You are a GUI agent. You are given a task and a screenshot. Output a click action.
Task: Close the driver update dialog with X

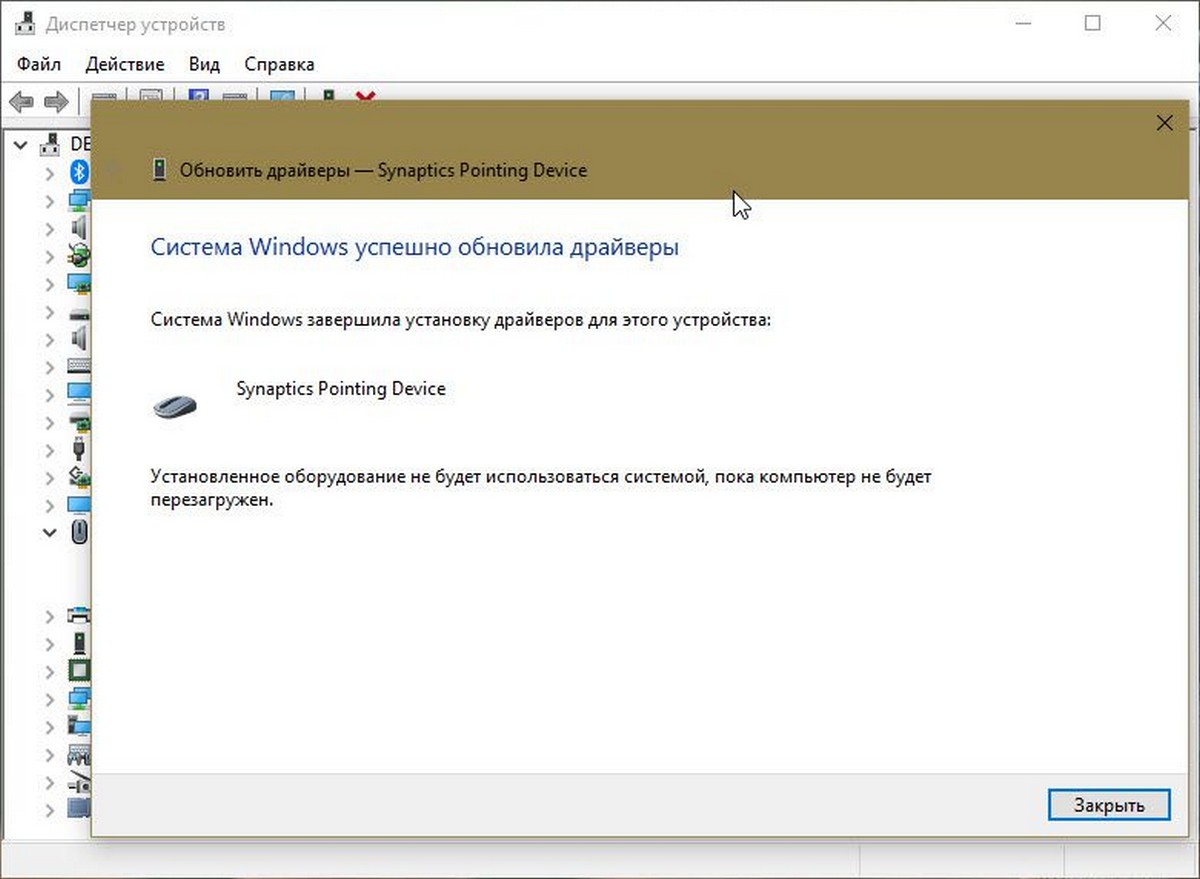pyautogui.click(x=1164, y=124)
